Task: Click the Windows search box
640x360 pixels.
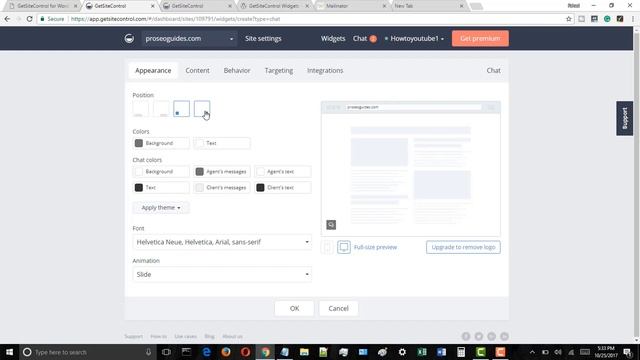Action: (x=88, y=352)
